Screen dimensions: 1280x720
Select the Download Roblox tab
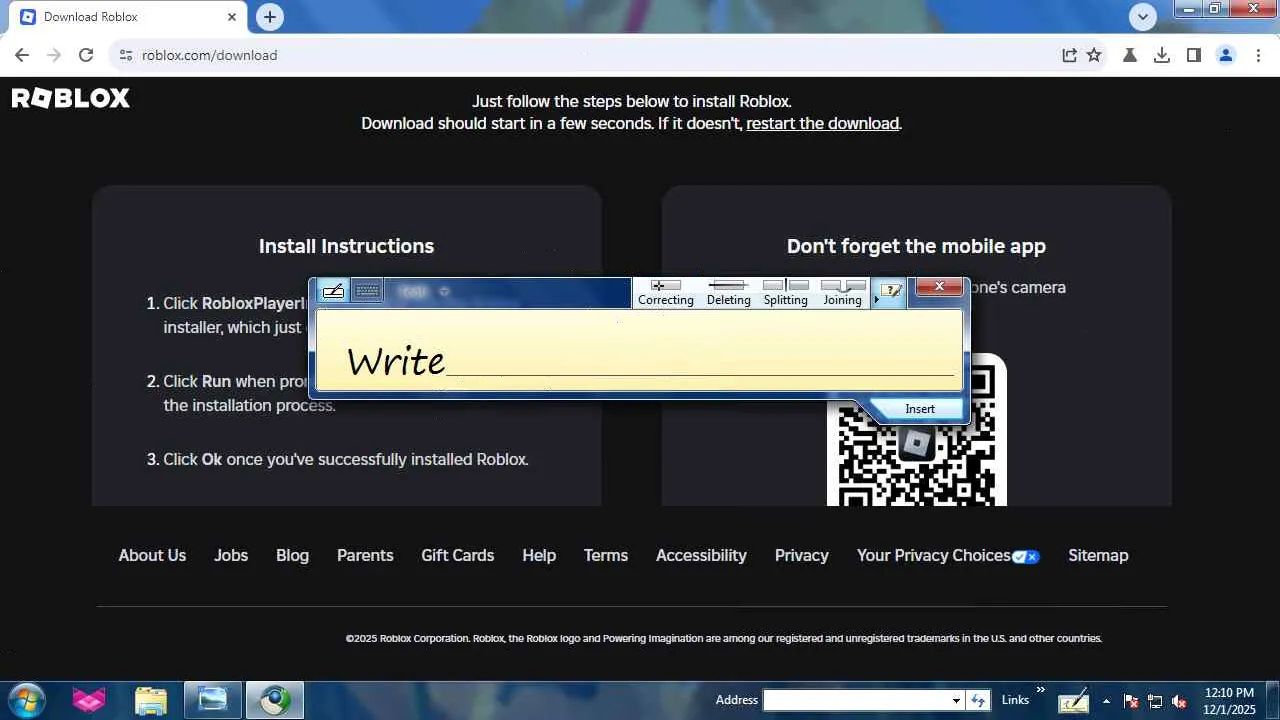coord(129,17)
